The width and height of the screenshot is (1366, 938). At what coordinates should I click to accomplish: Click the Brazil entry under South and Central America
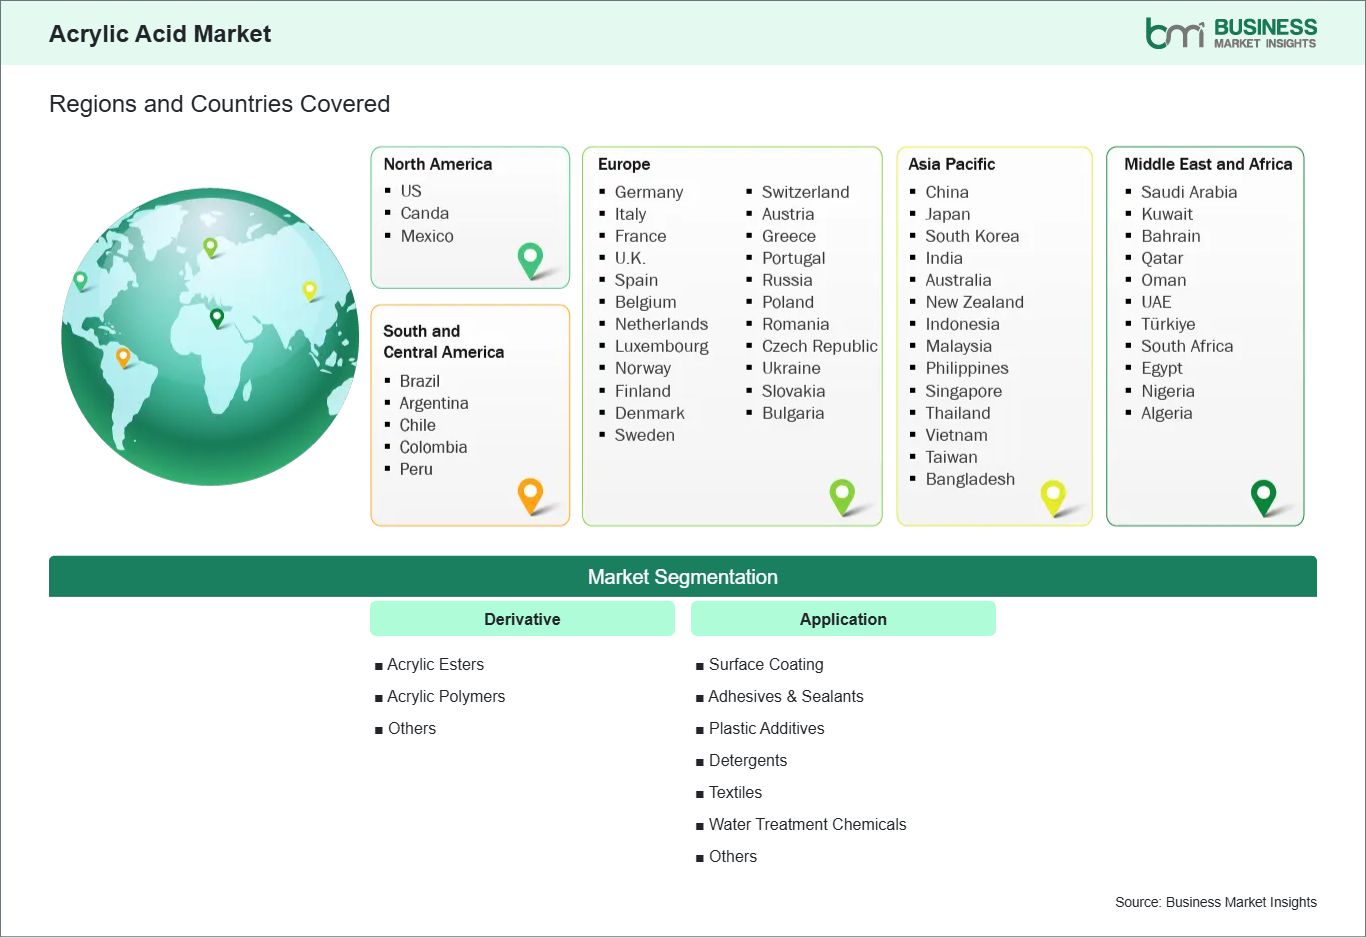[419, 381]
